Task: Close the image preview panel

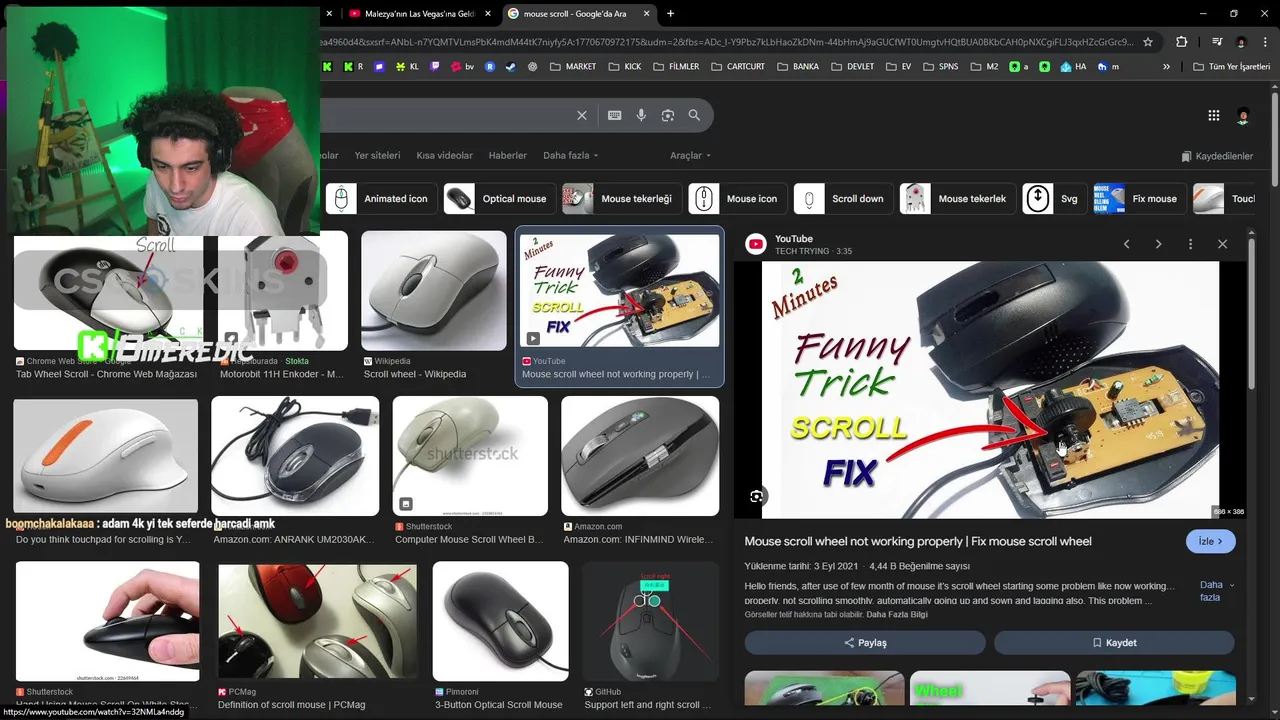Action: (x=1222, y=244)
